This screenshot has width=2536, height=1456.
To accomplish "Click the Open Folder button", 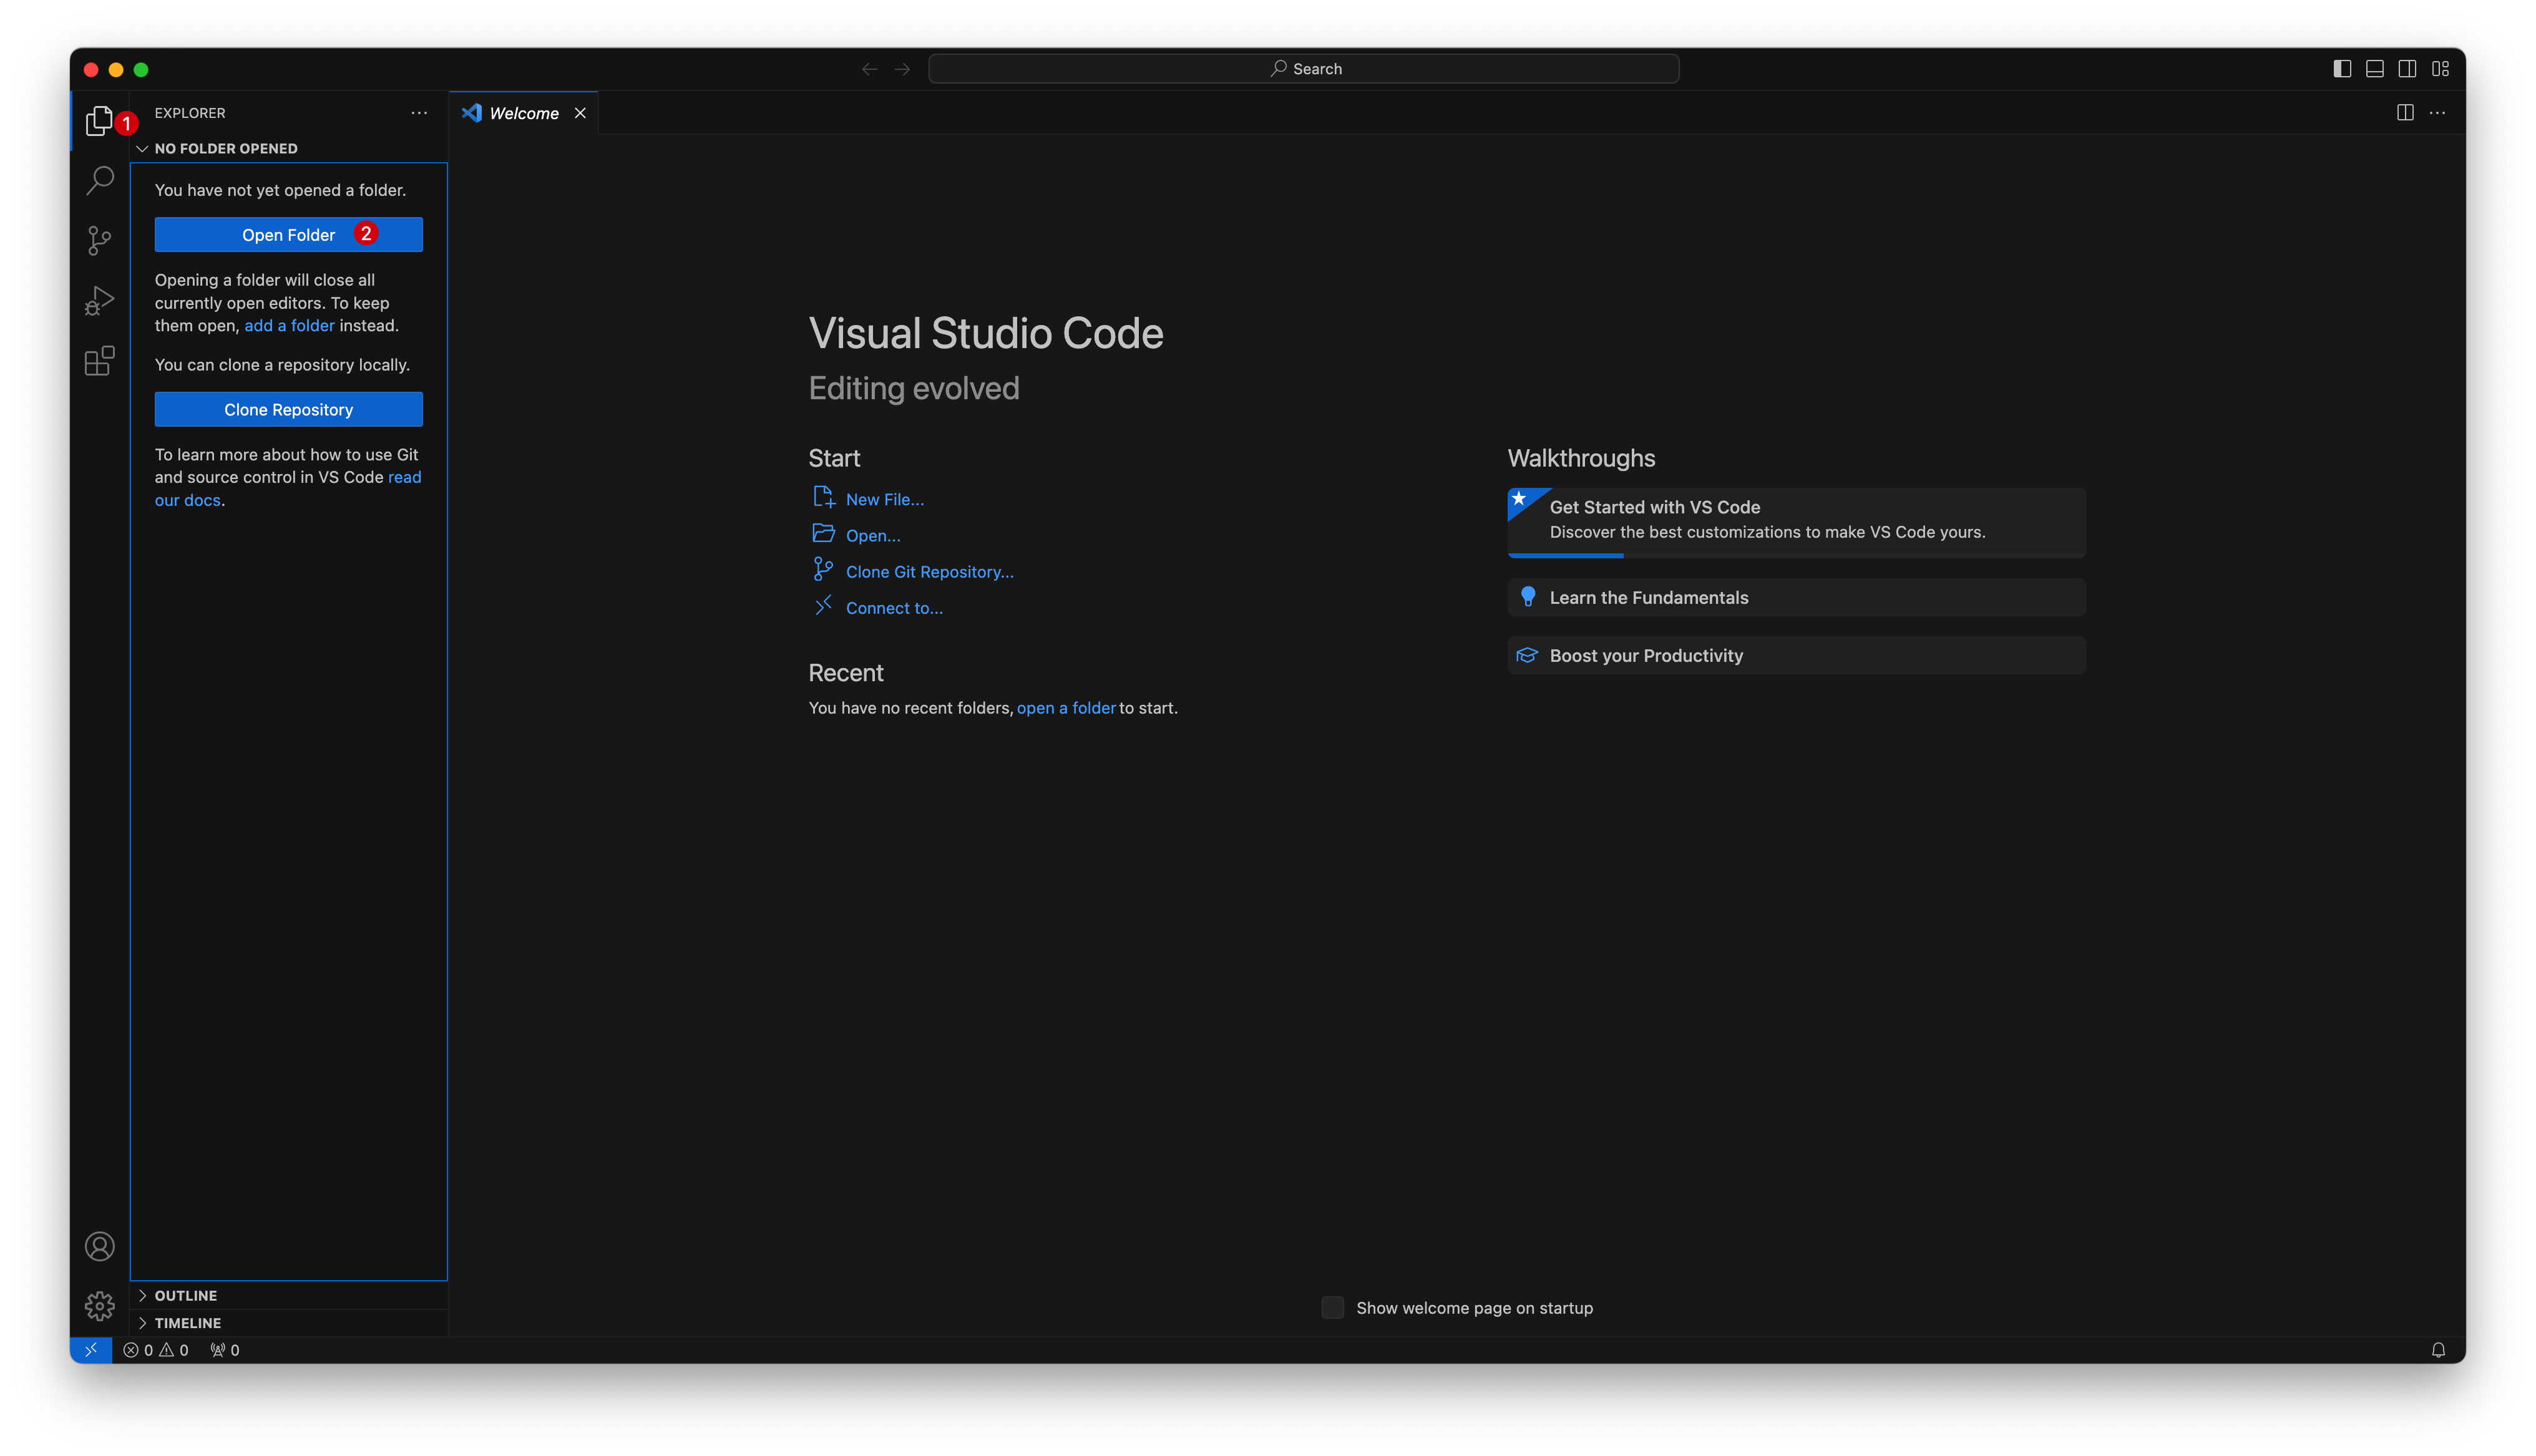I will [288, 233].
